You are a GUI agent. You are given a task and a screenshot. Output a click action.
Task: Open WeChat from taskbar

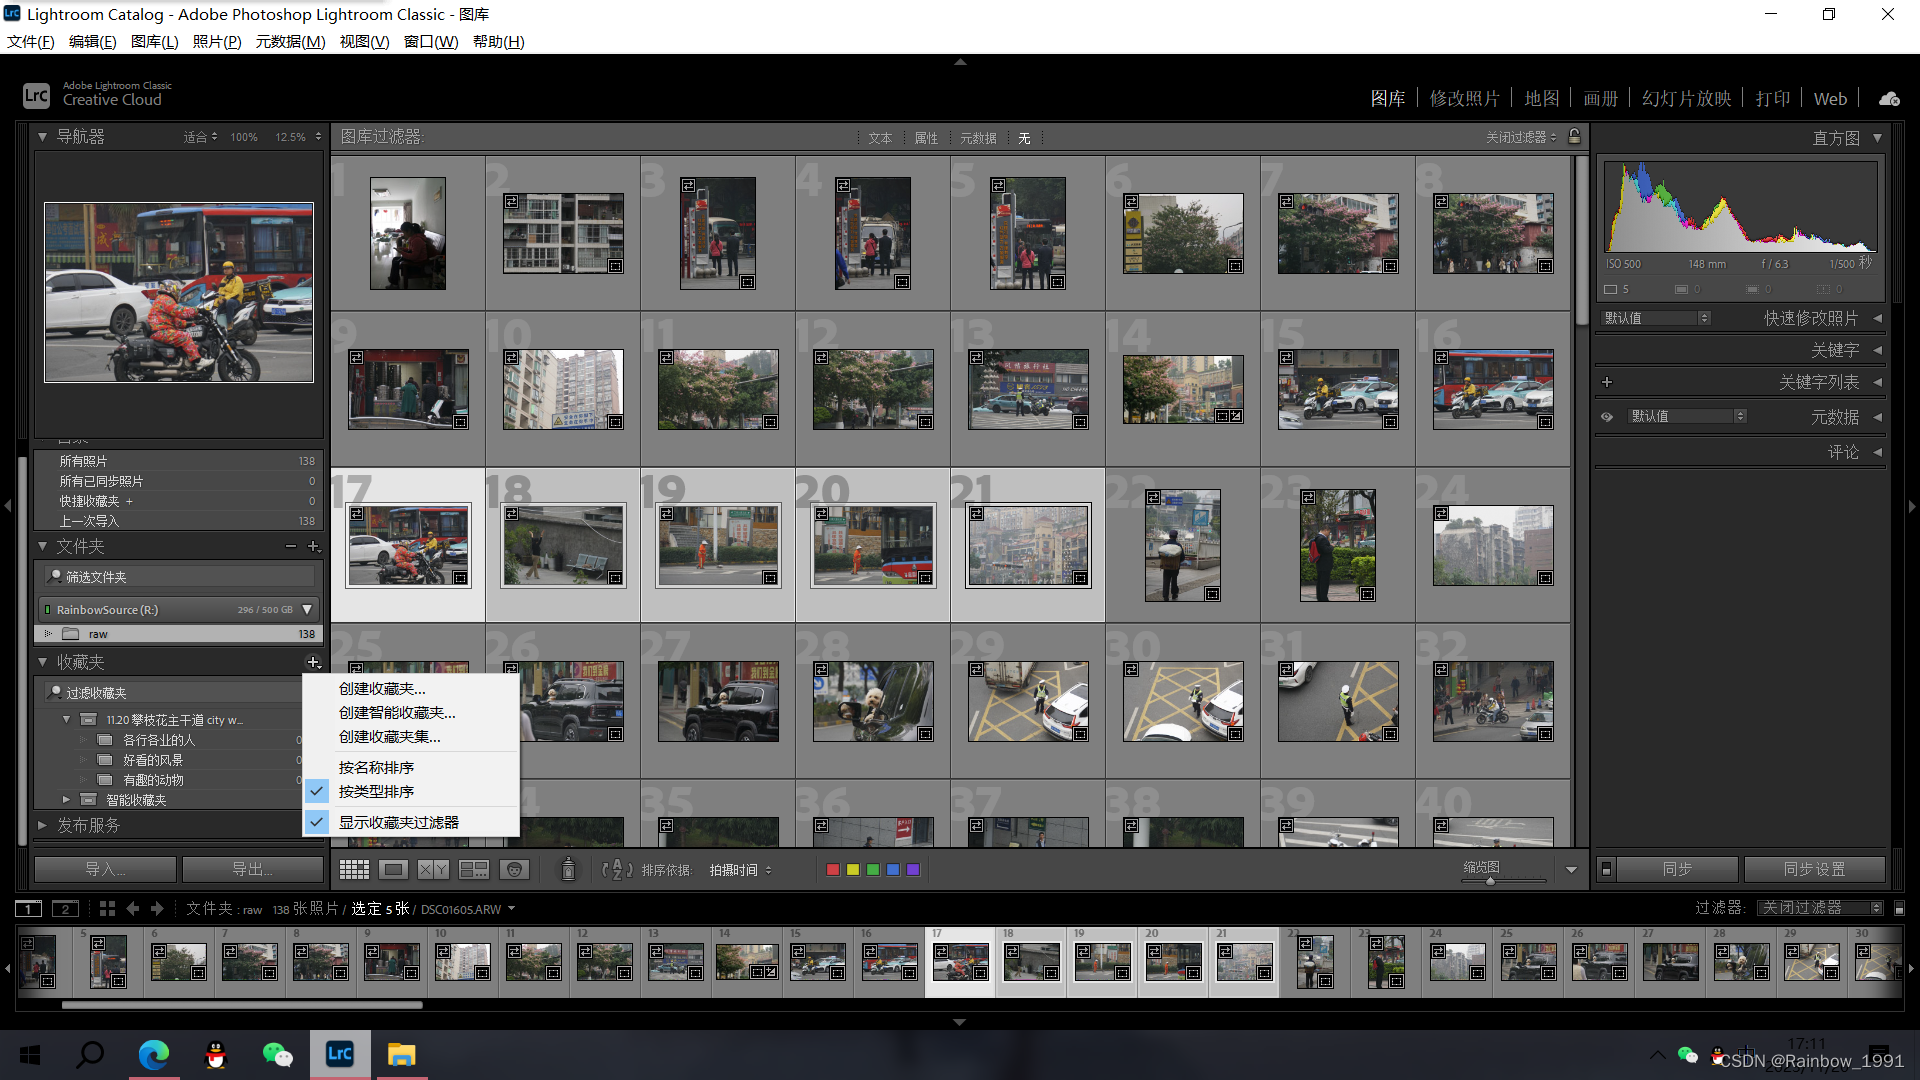[278, 1054]
